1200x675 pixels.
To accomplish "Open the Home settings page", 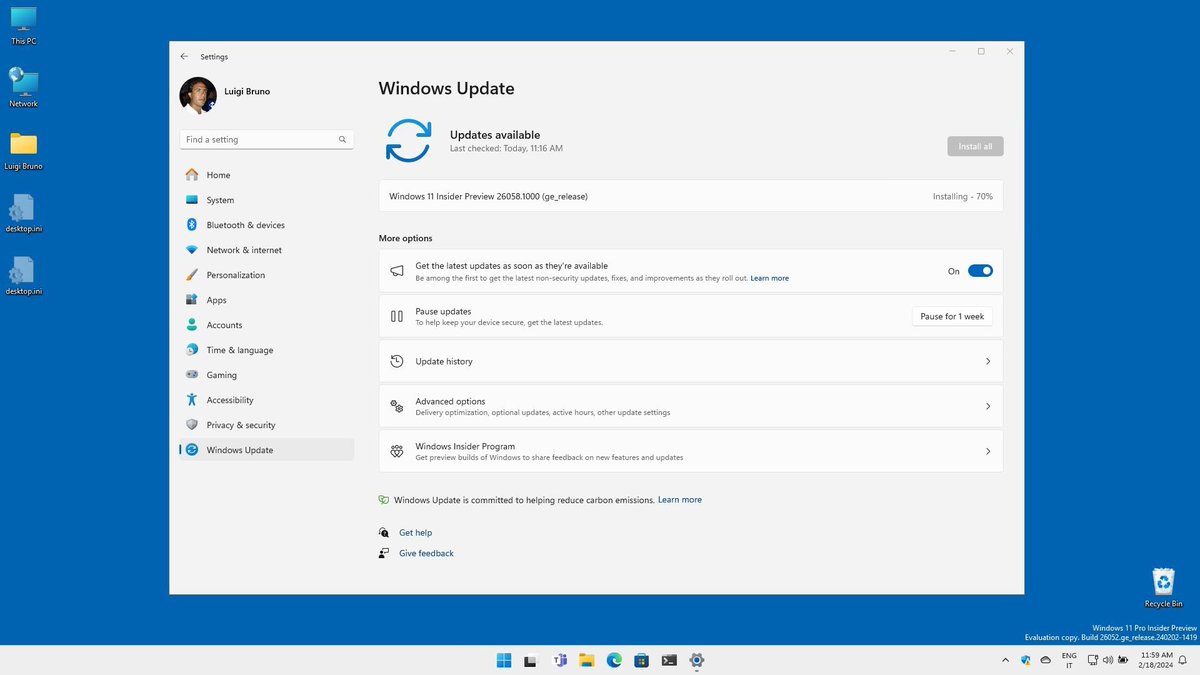I will click(x=266, y=175).
